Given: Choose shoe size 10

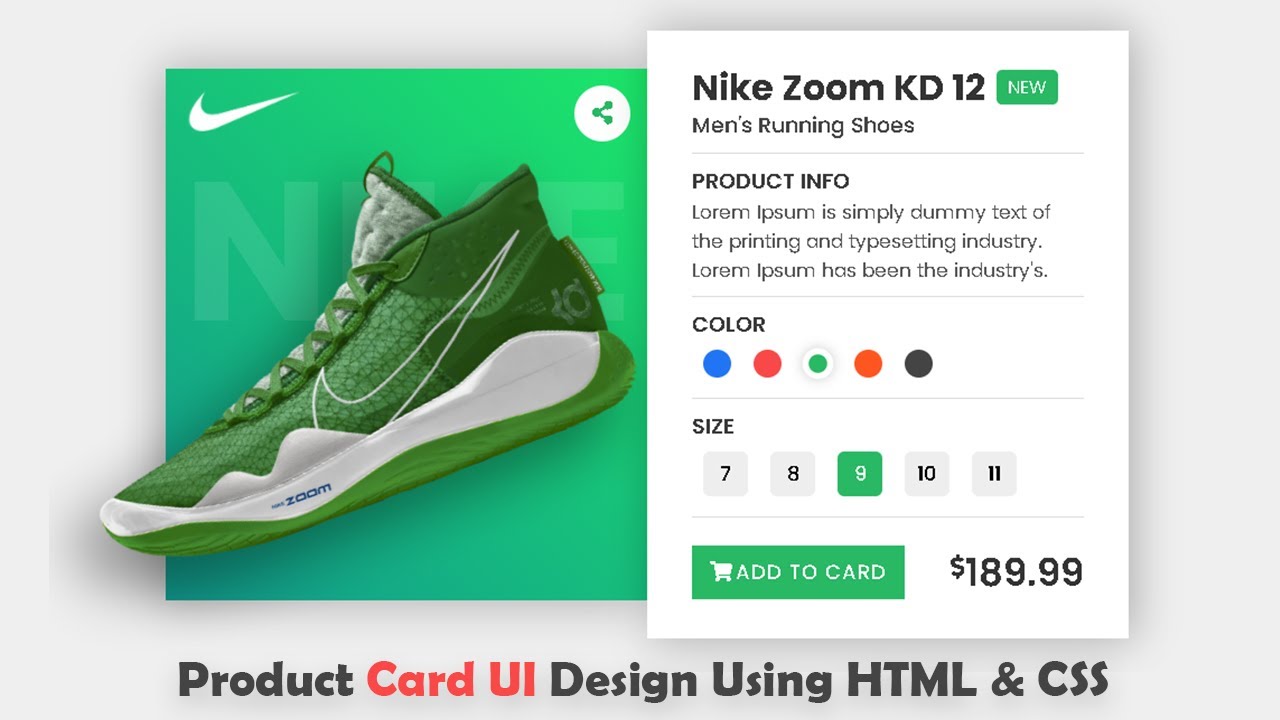Looking at the screenshot, I should pos(927,474).
